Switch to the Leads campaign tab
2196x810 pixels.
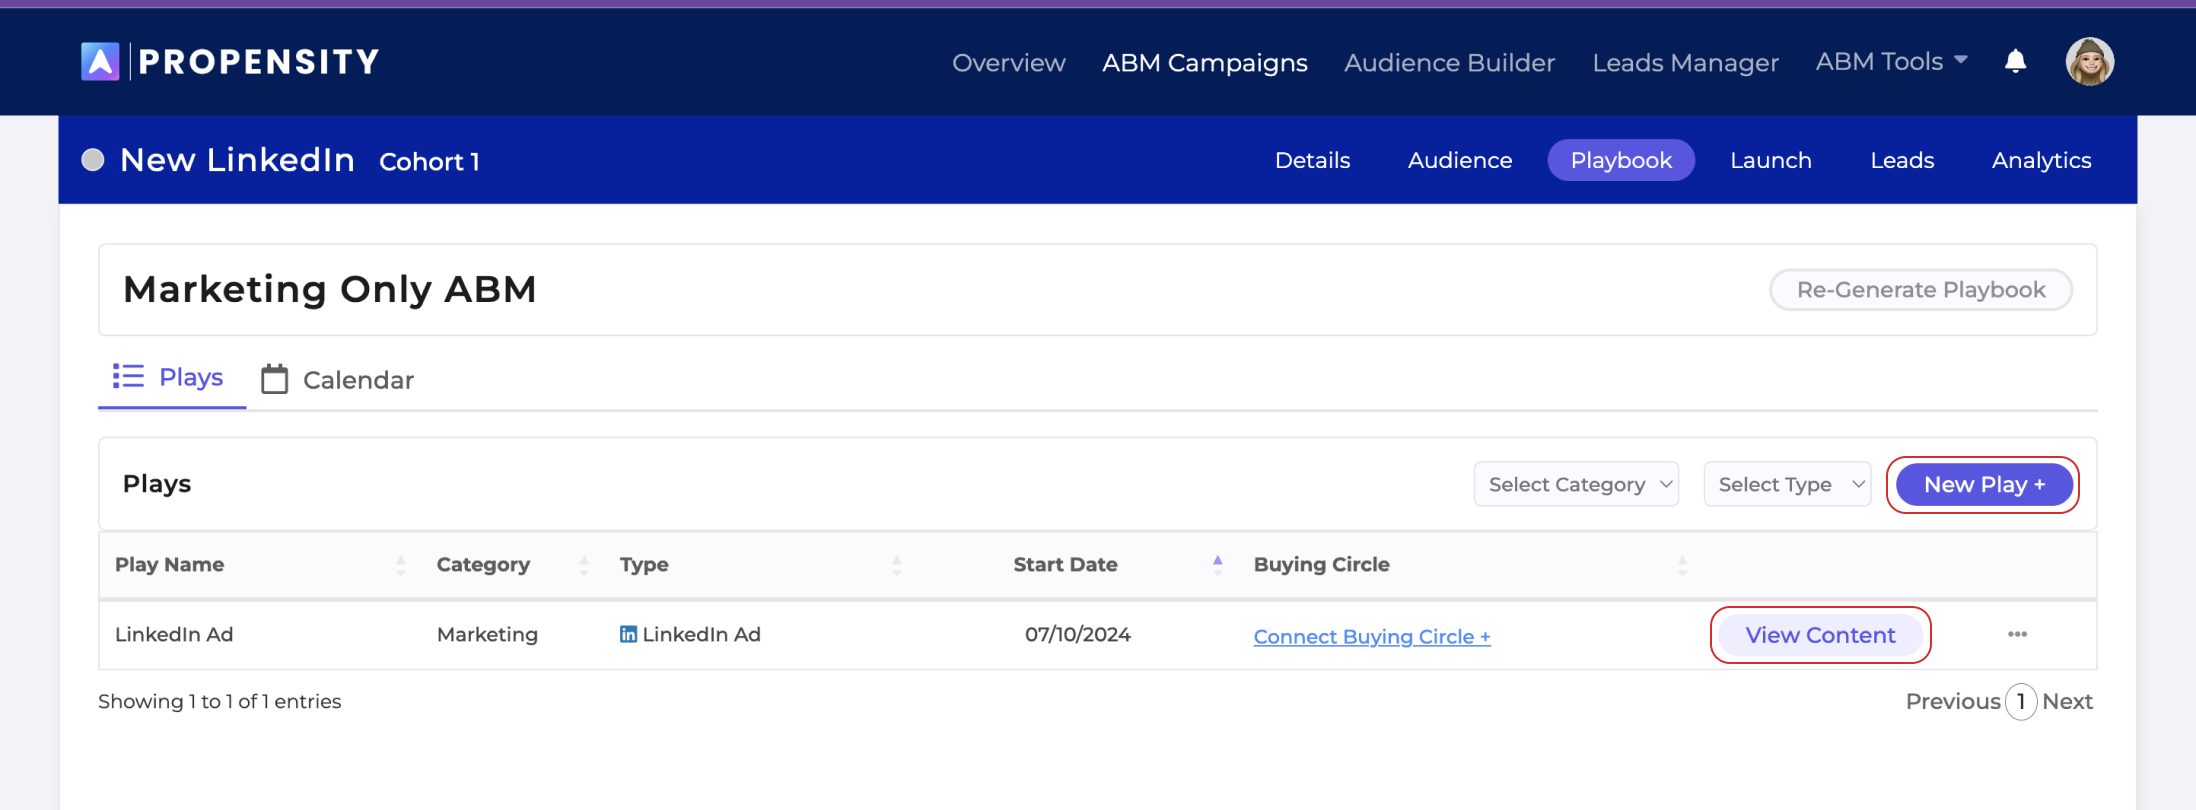click(x=1902, y=160)
